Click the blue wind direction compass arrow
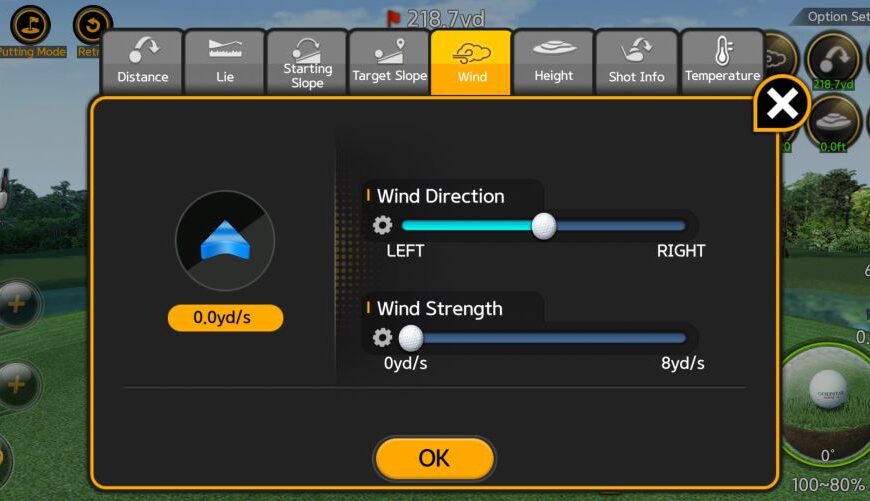 click(x=225, y=240)
